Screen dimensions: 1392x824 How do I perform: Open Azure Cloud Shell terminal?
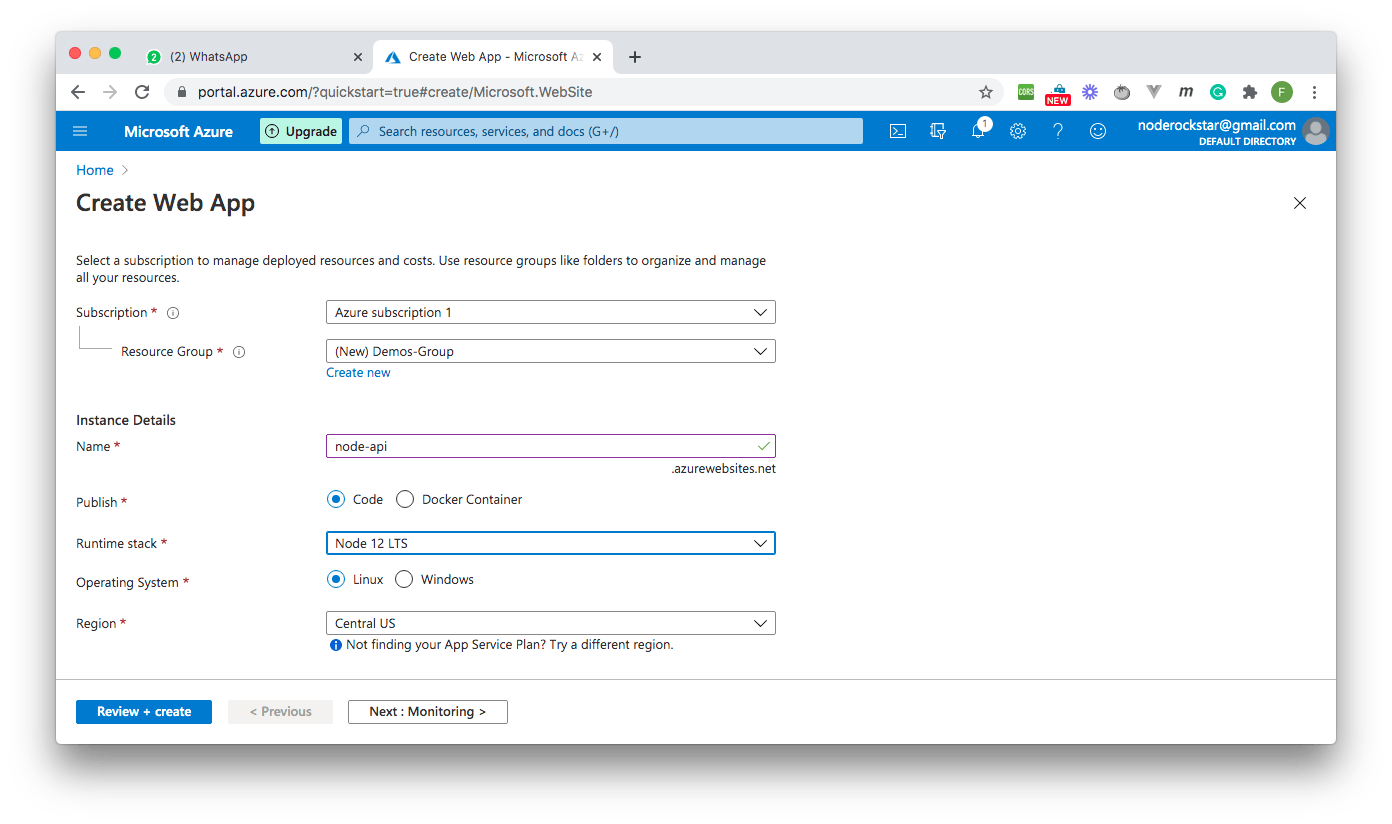coord(897,131)
